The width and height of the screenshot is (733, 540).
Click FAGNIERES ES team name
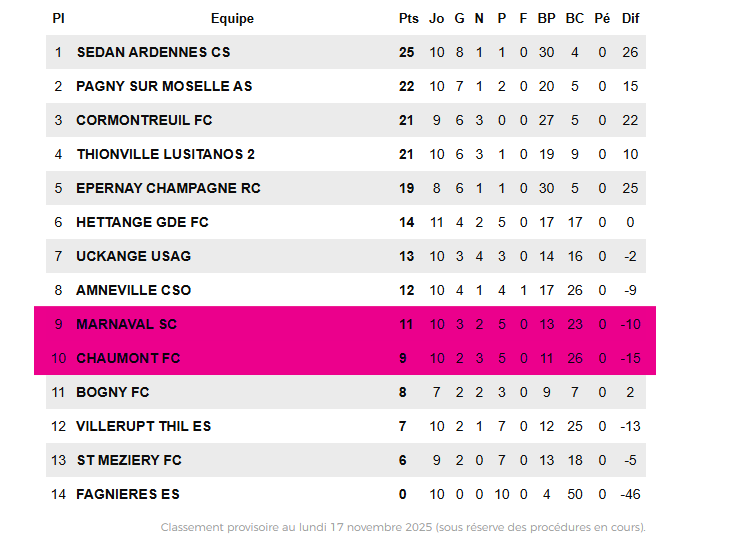tap(128, 494)
